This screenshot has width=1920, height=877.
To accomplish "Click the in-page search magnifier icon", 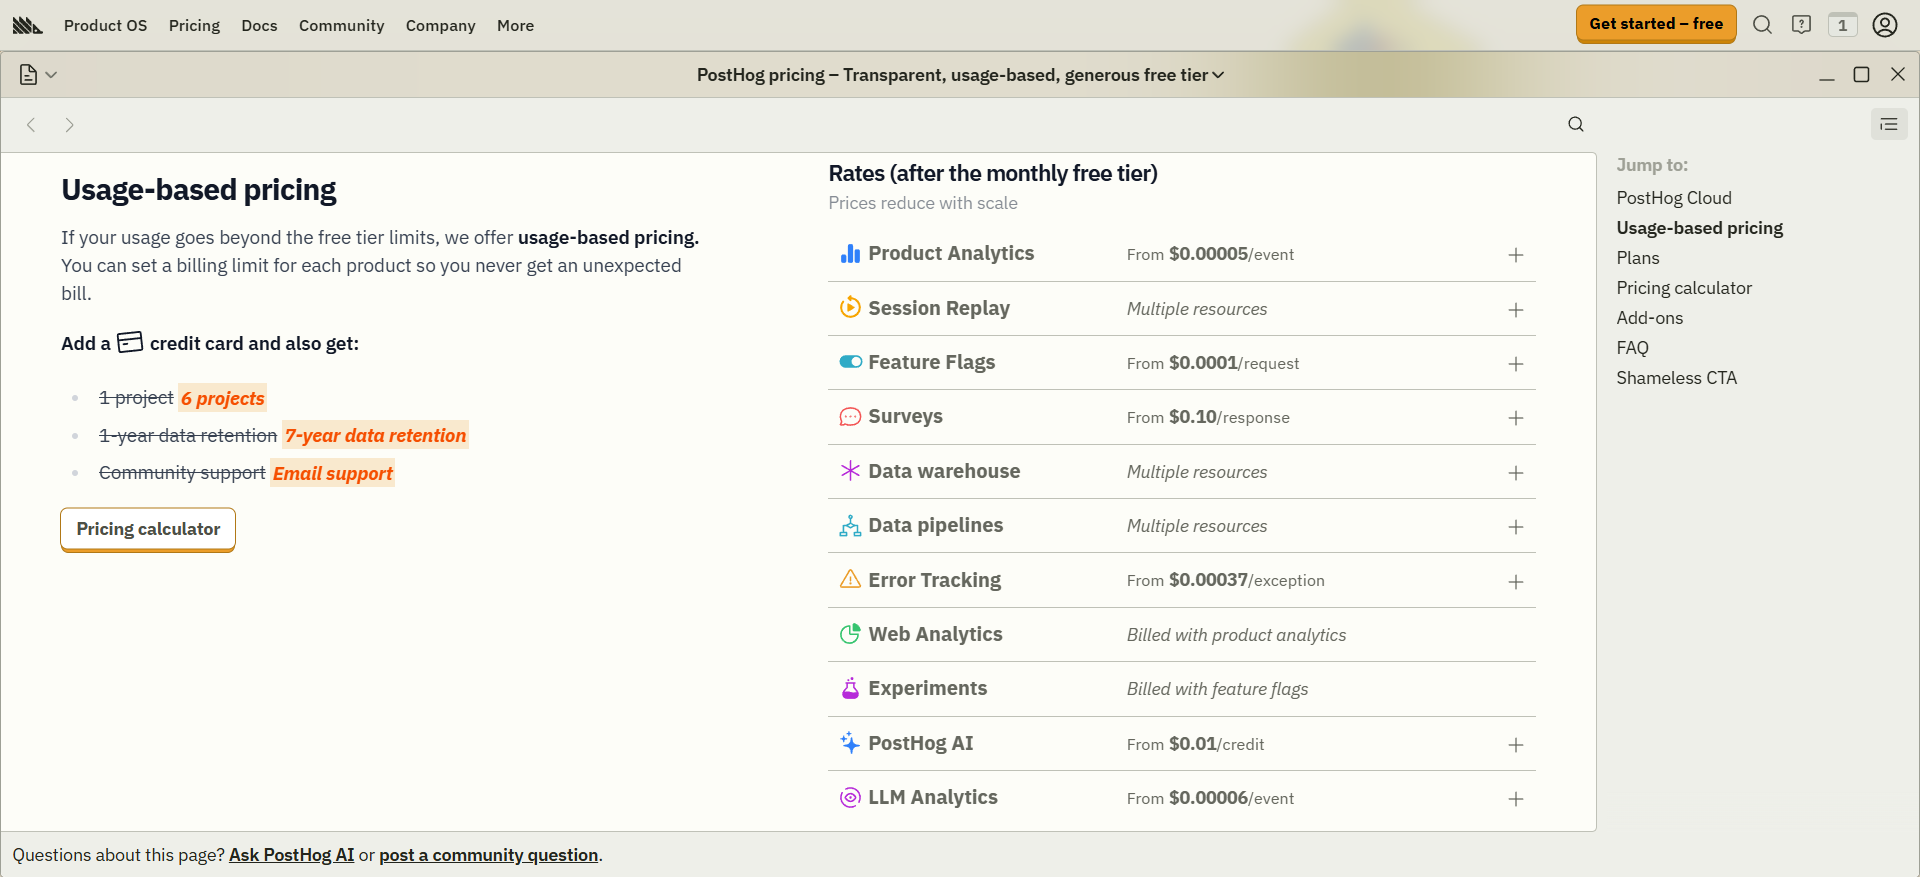I will point(1575,124).
